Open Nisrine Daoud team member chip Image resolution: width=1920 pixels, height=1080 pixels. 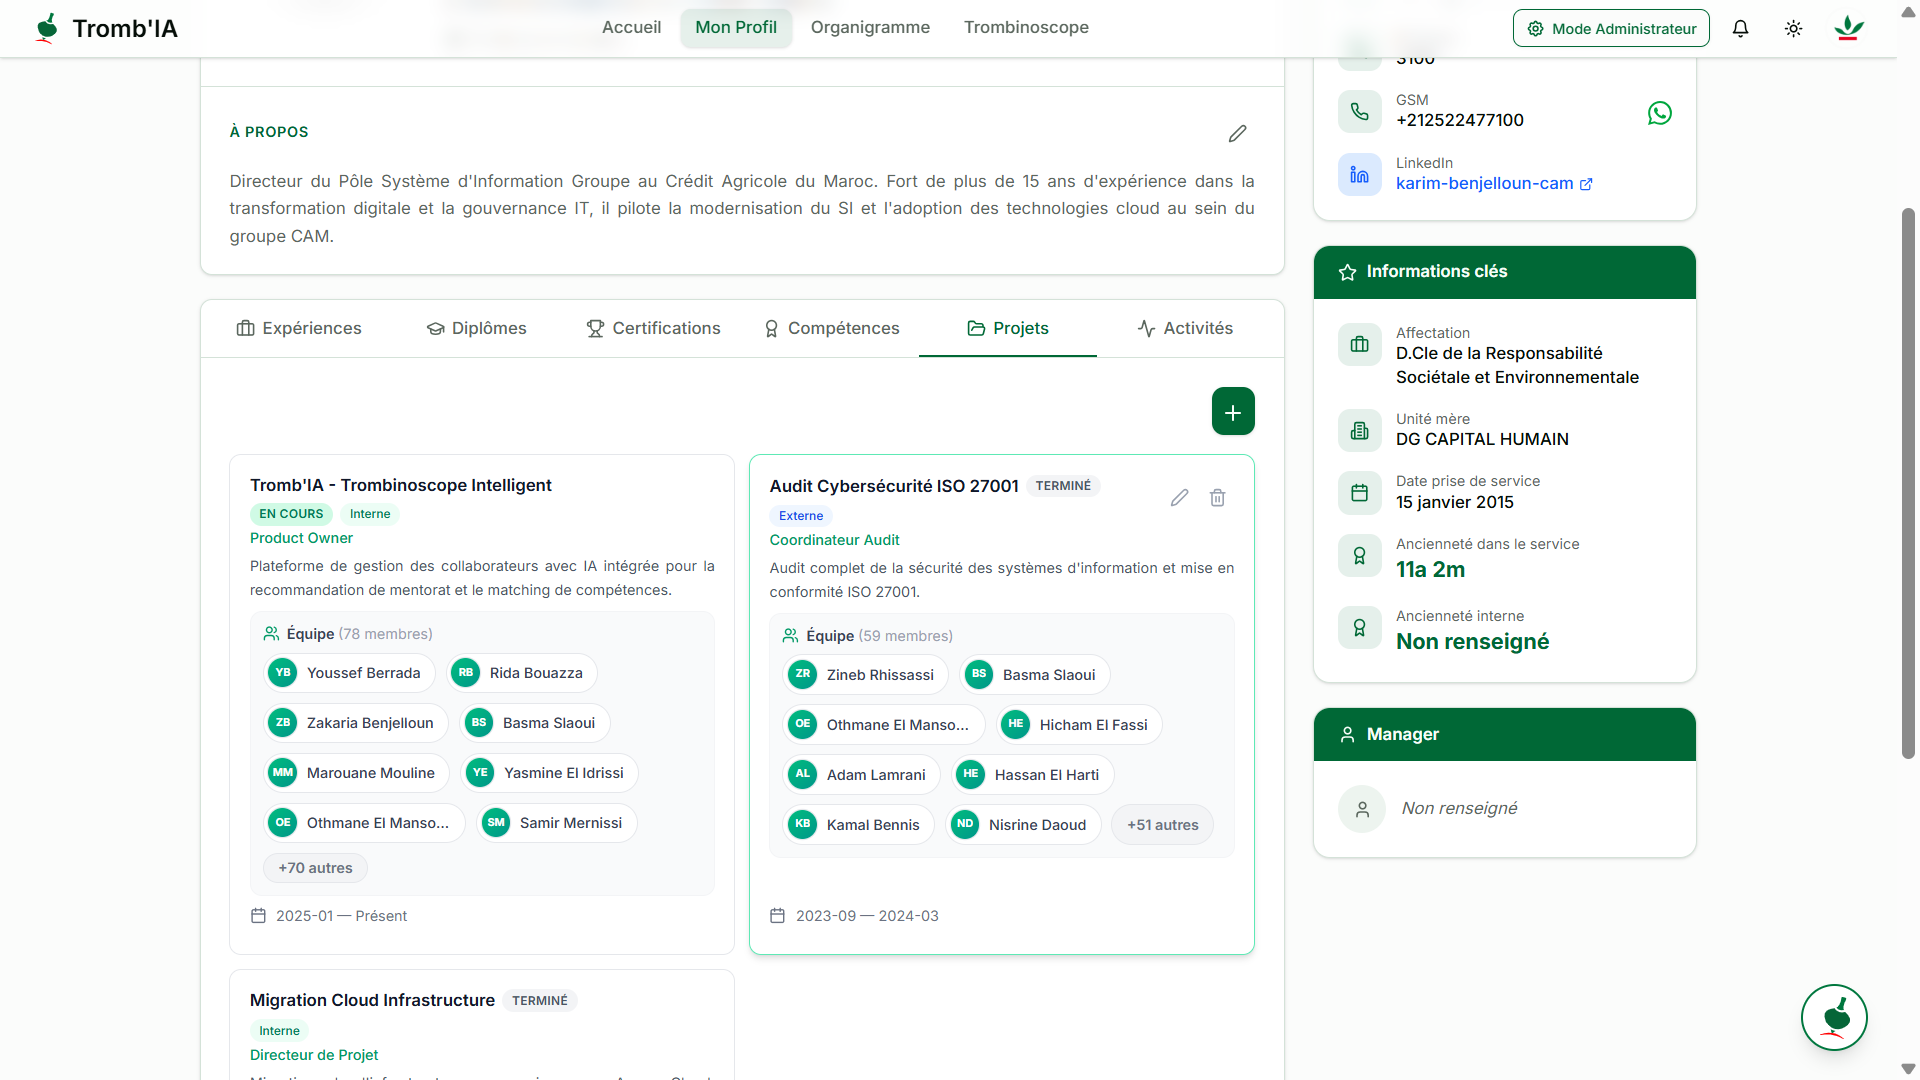(1023, 825)
